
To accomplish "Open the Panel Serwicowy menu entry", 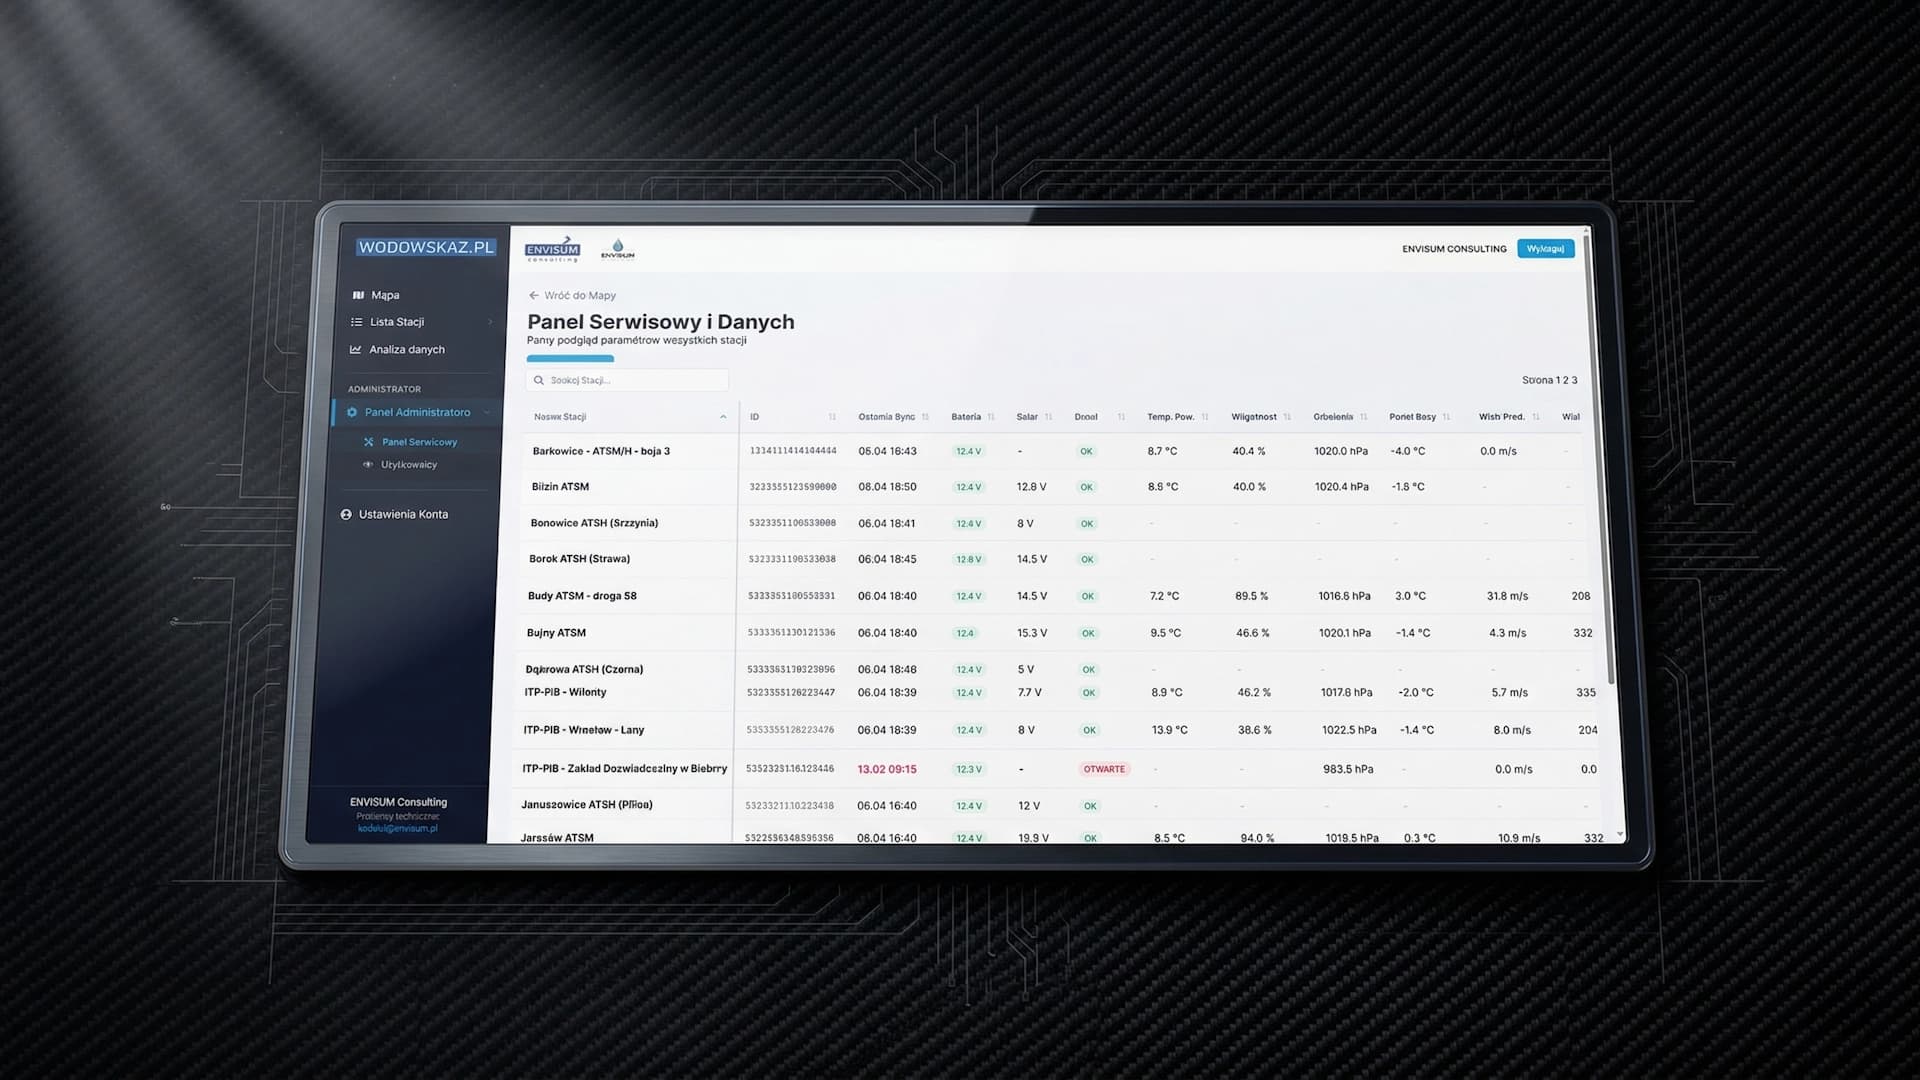I will point(420,442).
